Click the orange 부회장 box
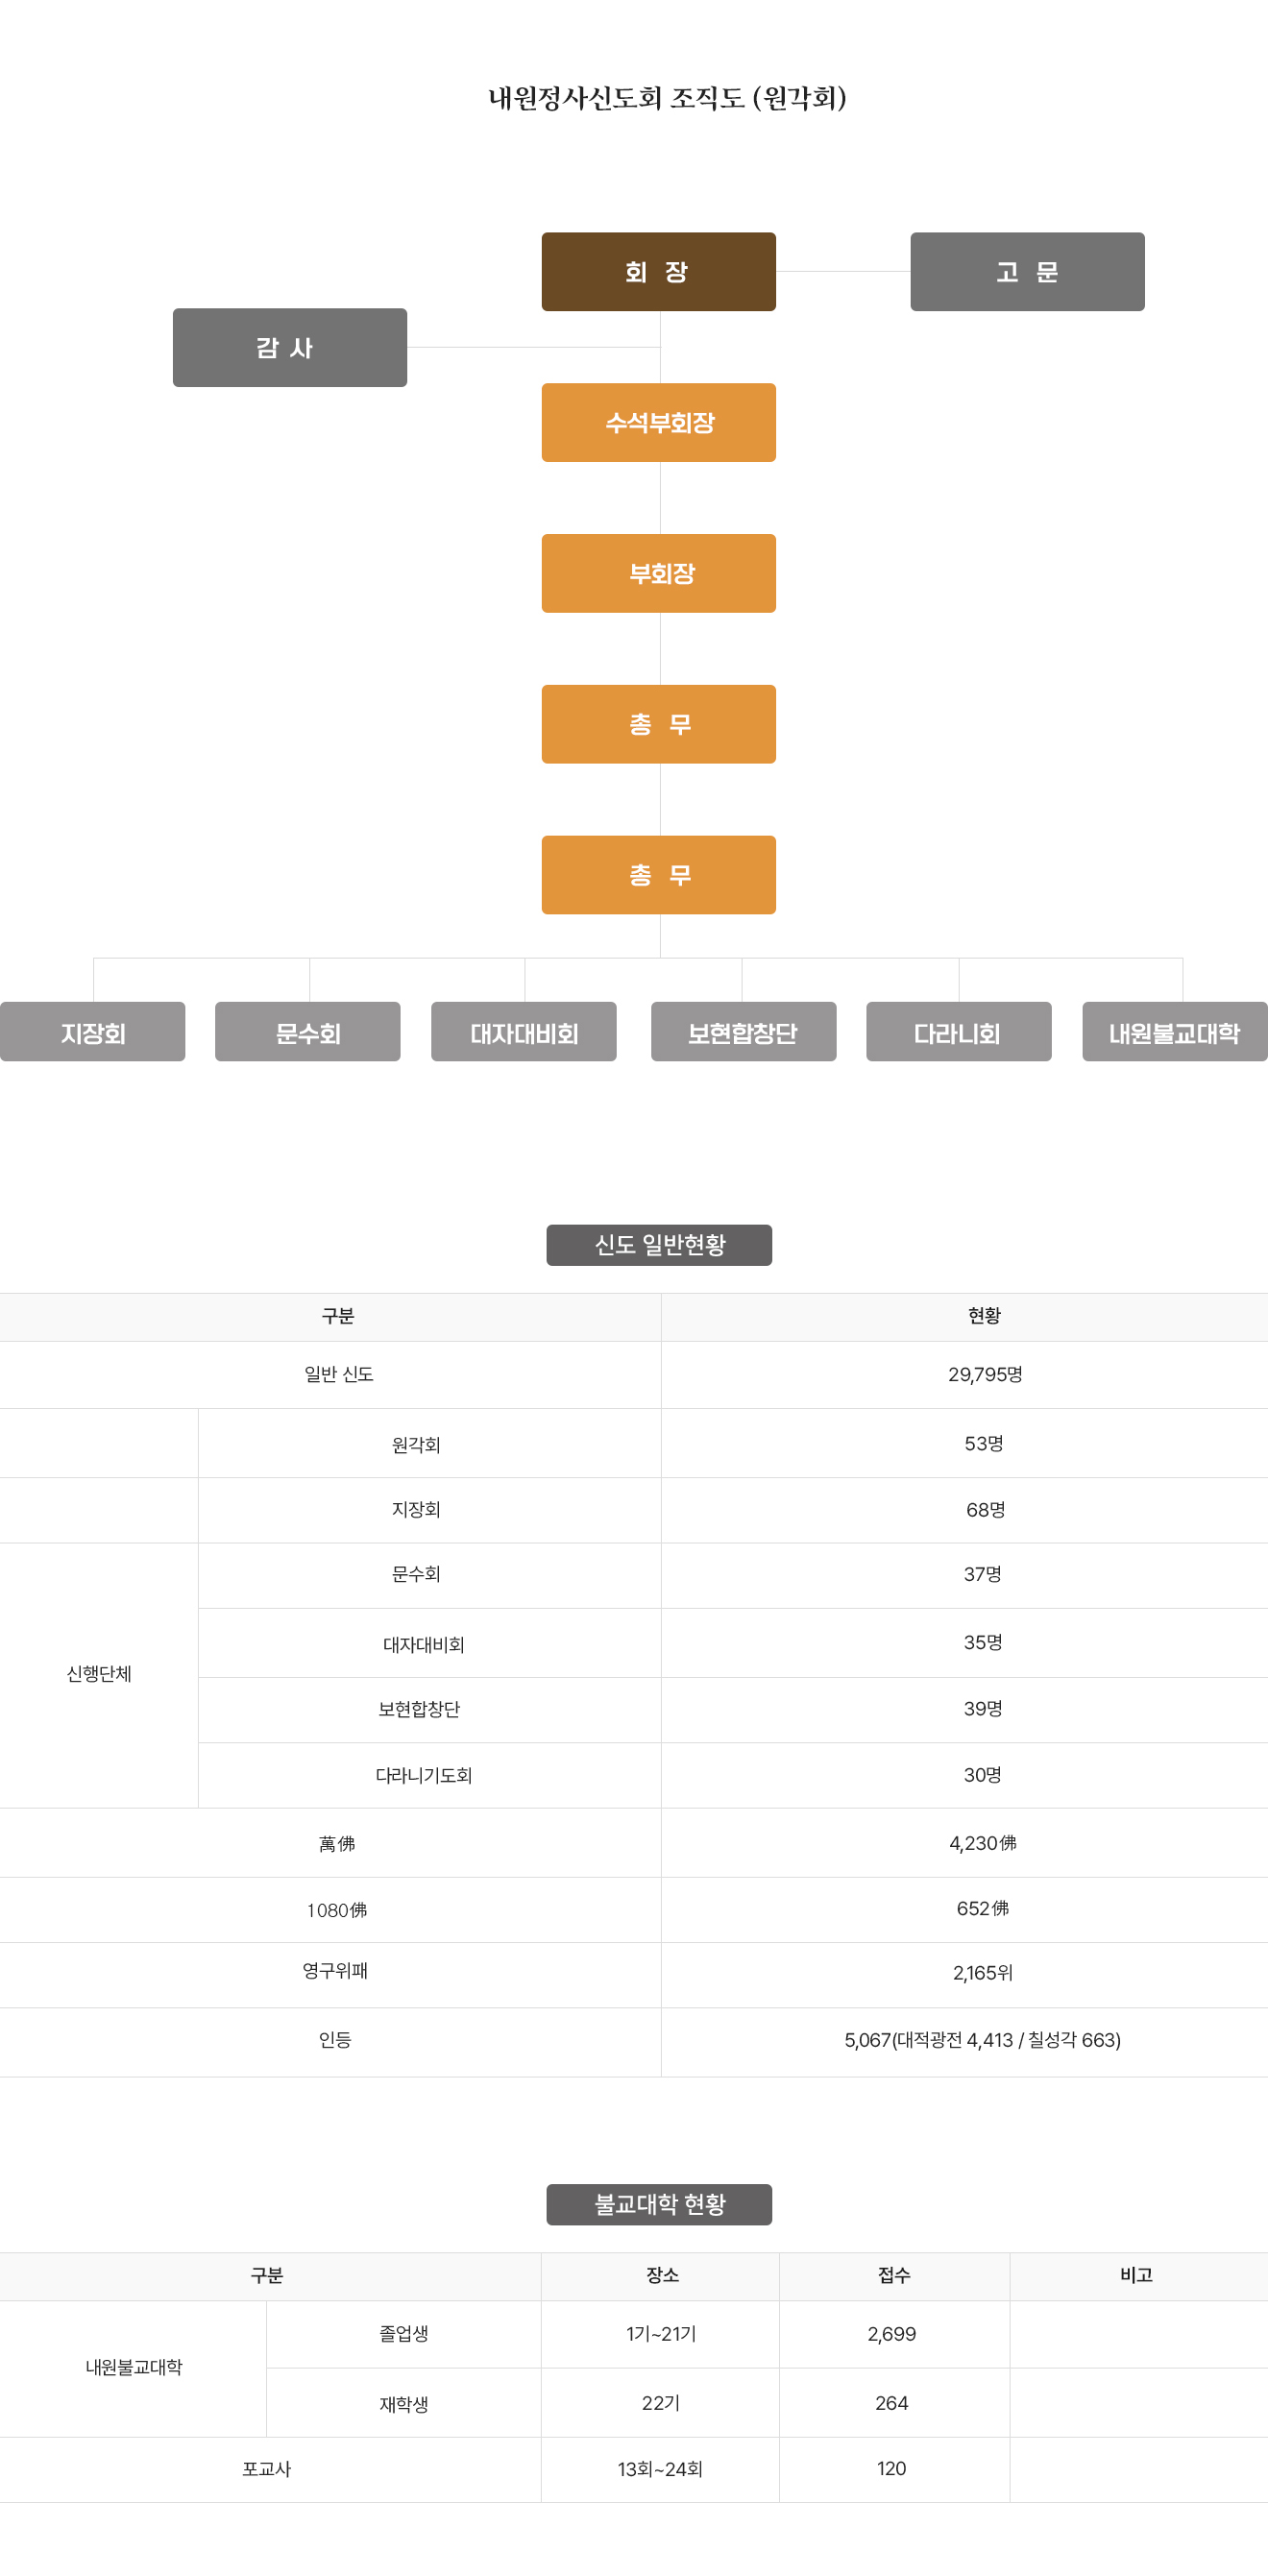1268x2576 pixels. 658,574
